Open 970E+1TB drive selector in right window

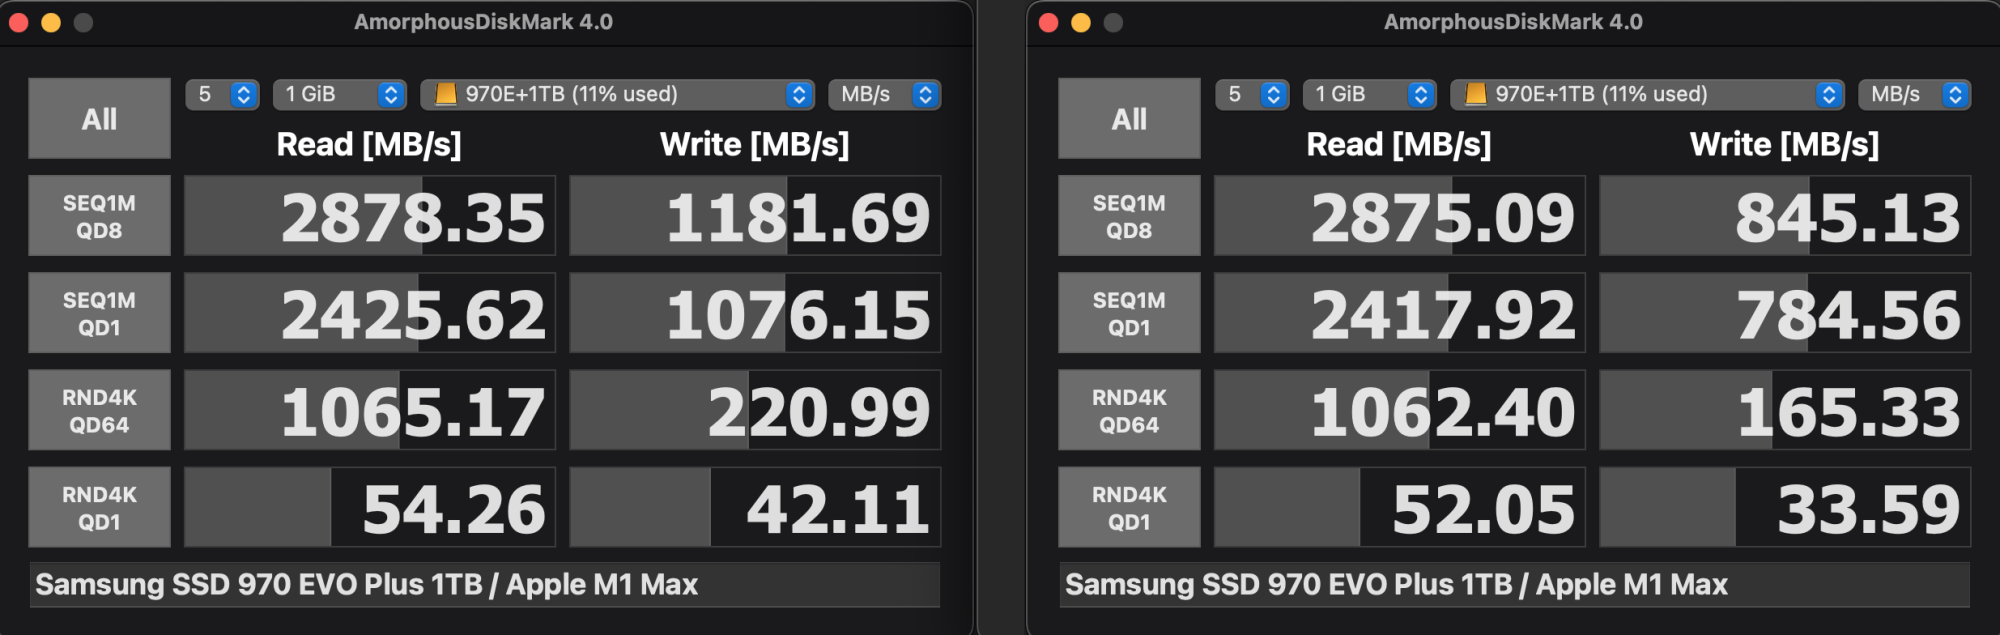[x=1647, y=94]
